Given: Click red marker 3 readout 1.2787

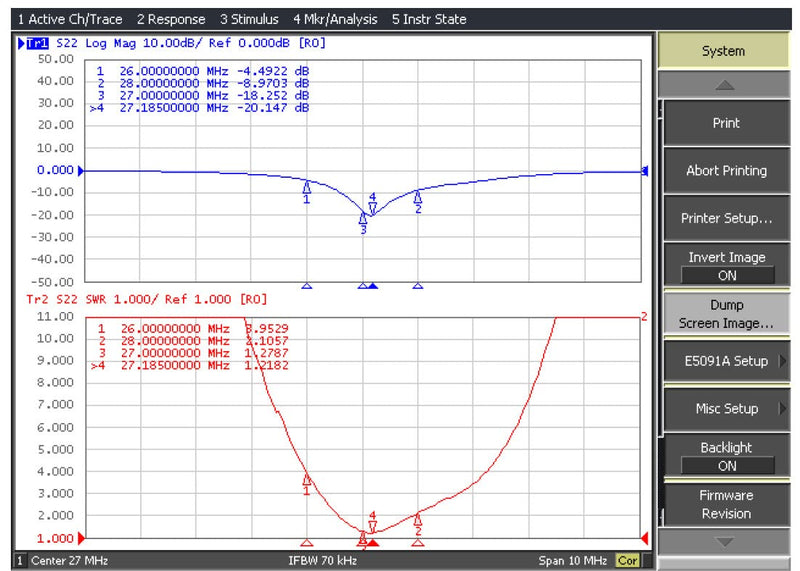Looking at the screenshot, I should pos(193,353).
